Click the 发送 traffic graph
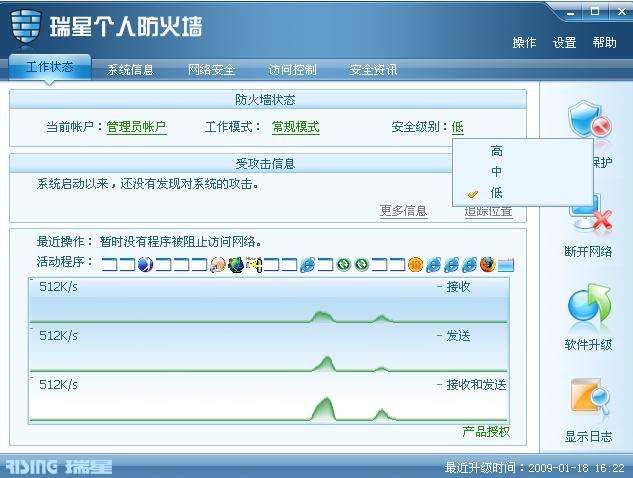Viewport: 633px width, 478px height. click(268, 350)
